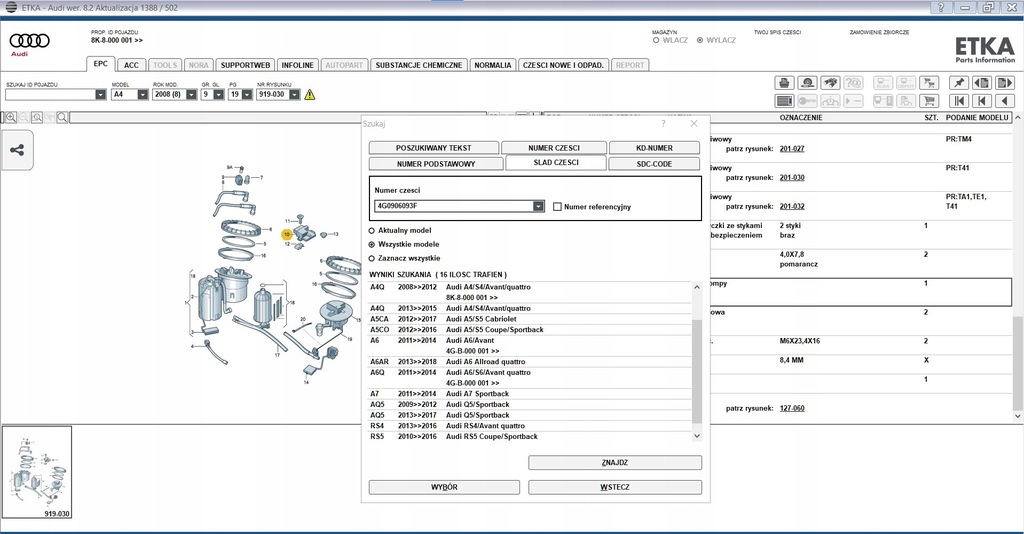This screenshot has height=534, width=1024.
Task: Open the Rok mod. 2008 (8) dropdown
Action: point(191,95)
